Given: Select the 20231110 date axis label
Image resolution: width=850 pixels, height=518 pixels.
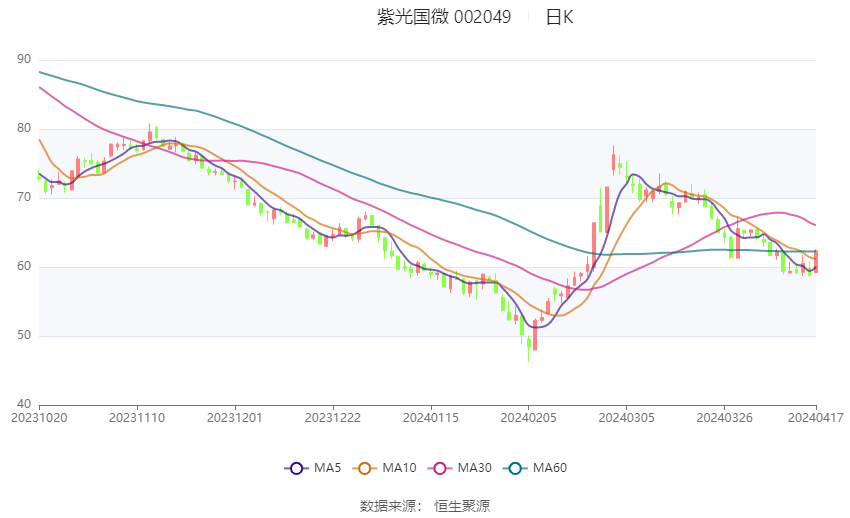Looking at the screenshot, I should pyautogui.click(x=138, y=415).
